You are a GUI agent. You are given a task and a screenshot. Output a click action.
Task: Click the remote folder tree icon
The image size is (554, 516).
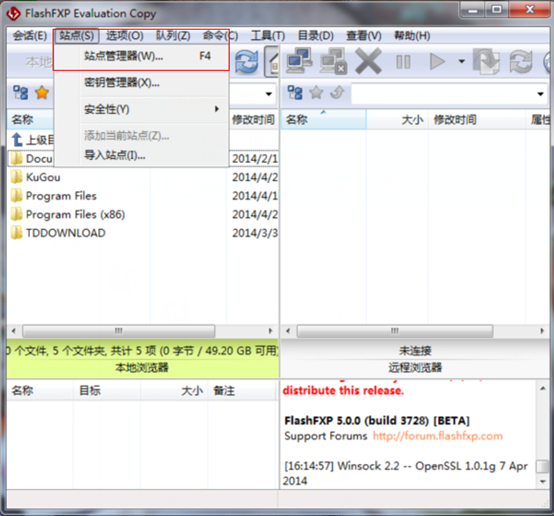295,93
